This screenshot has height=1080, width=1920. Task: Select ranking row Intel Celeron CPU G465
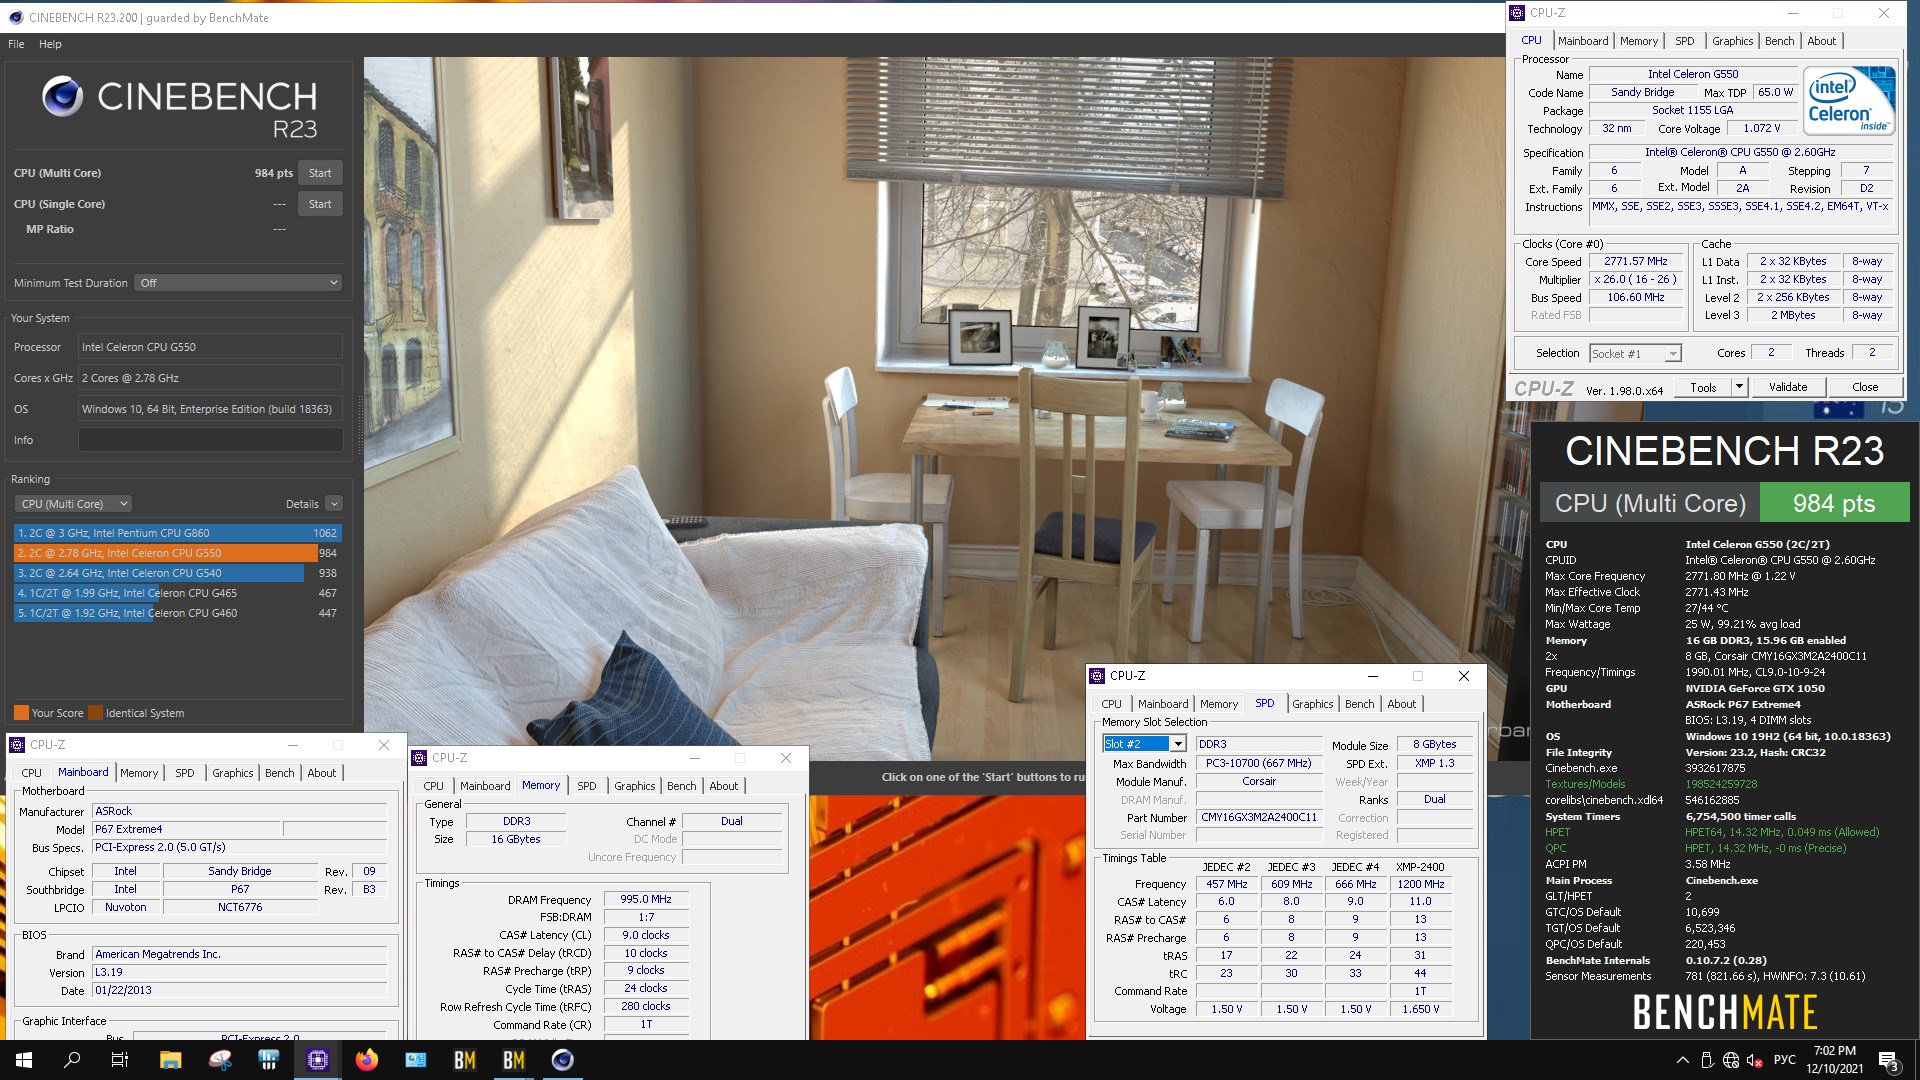177,593
